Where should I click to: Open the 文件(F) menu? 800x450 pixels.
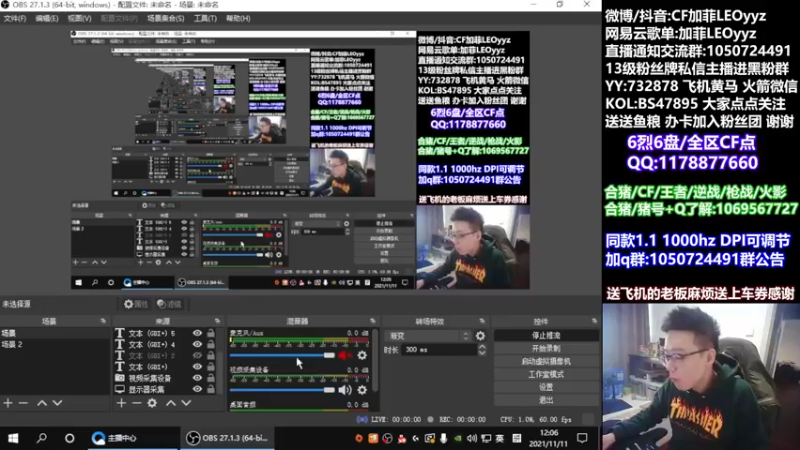point(15,18)
